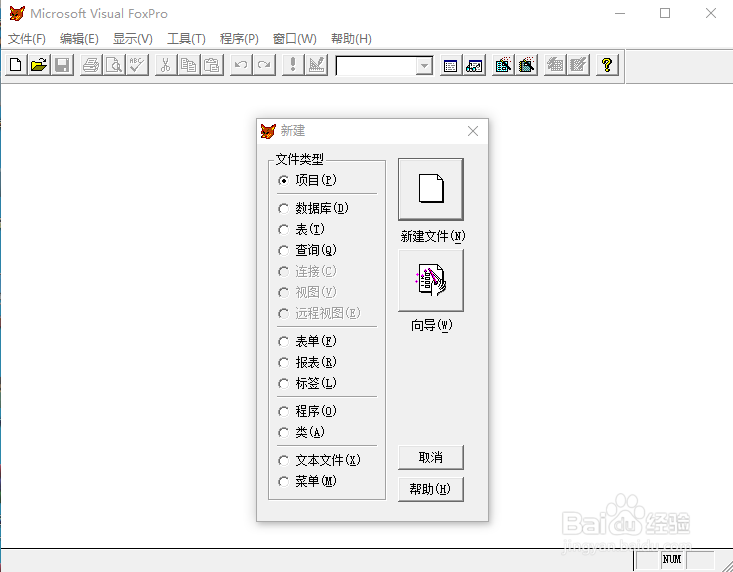Viewport: 733px width, 572px height.
Task: Open the Command Window toolbar icon
Action: tap(450, 64)
